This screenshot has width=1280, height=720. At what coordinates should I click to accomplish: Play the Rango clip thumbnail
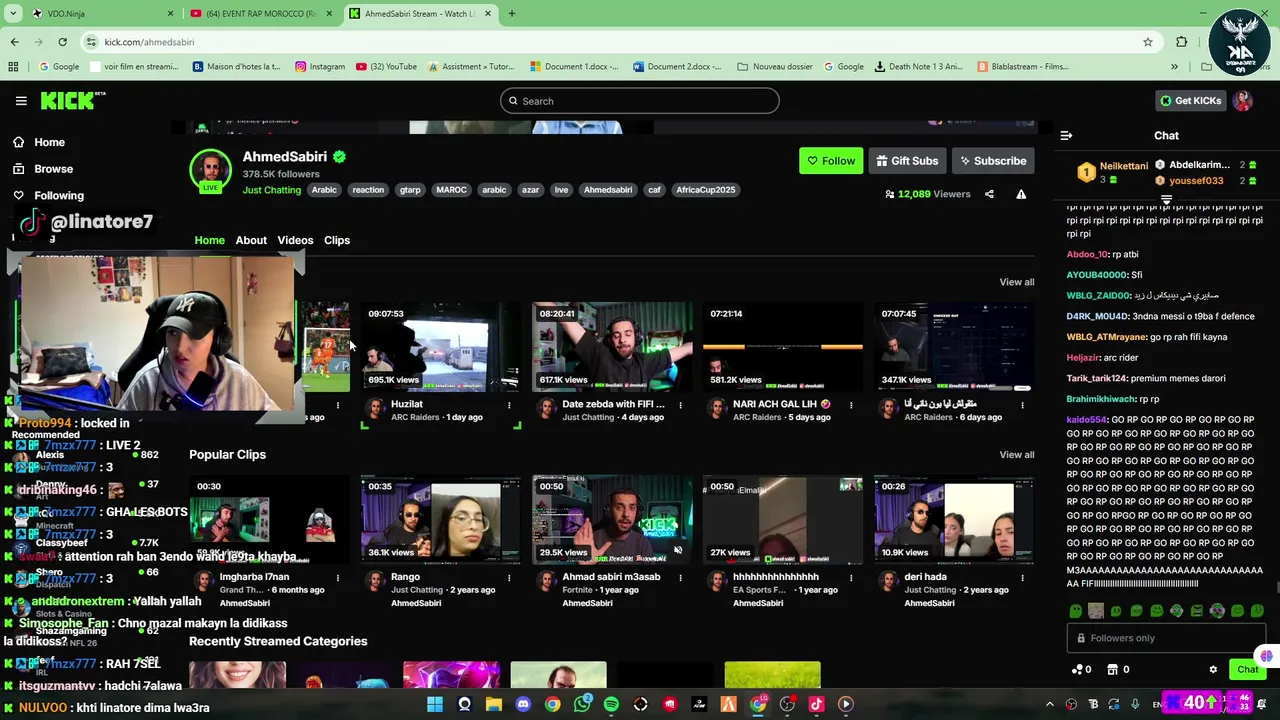[440, 520]
